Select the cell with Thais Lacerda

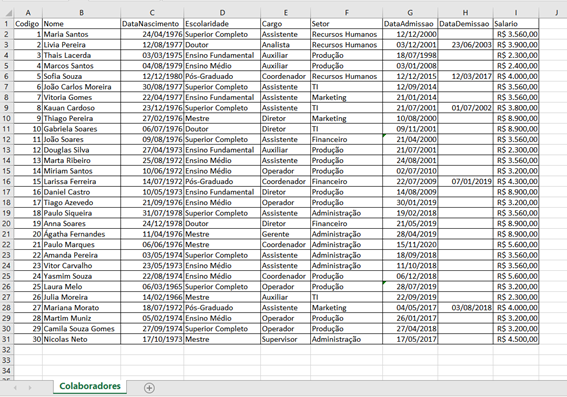81,55
